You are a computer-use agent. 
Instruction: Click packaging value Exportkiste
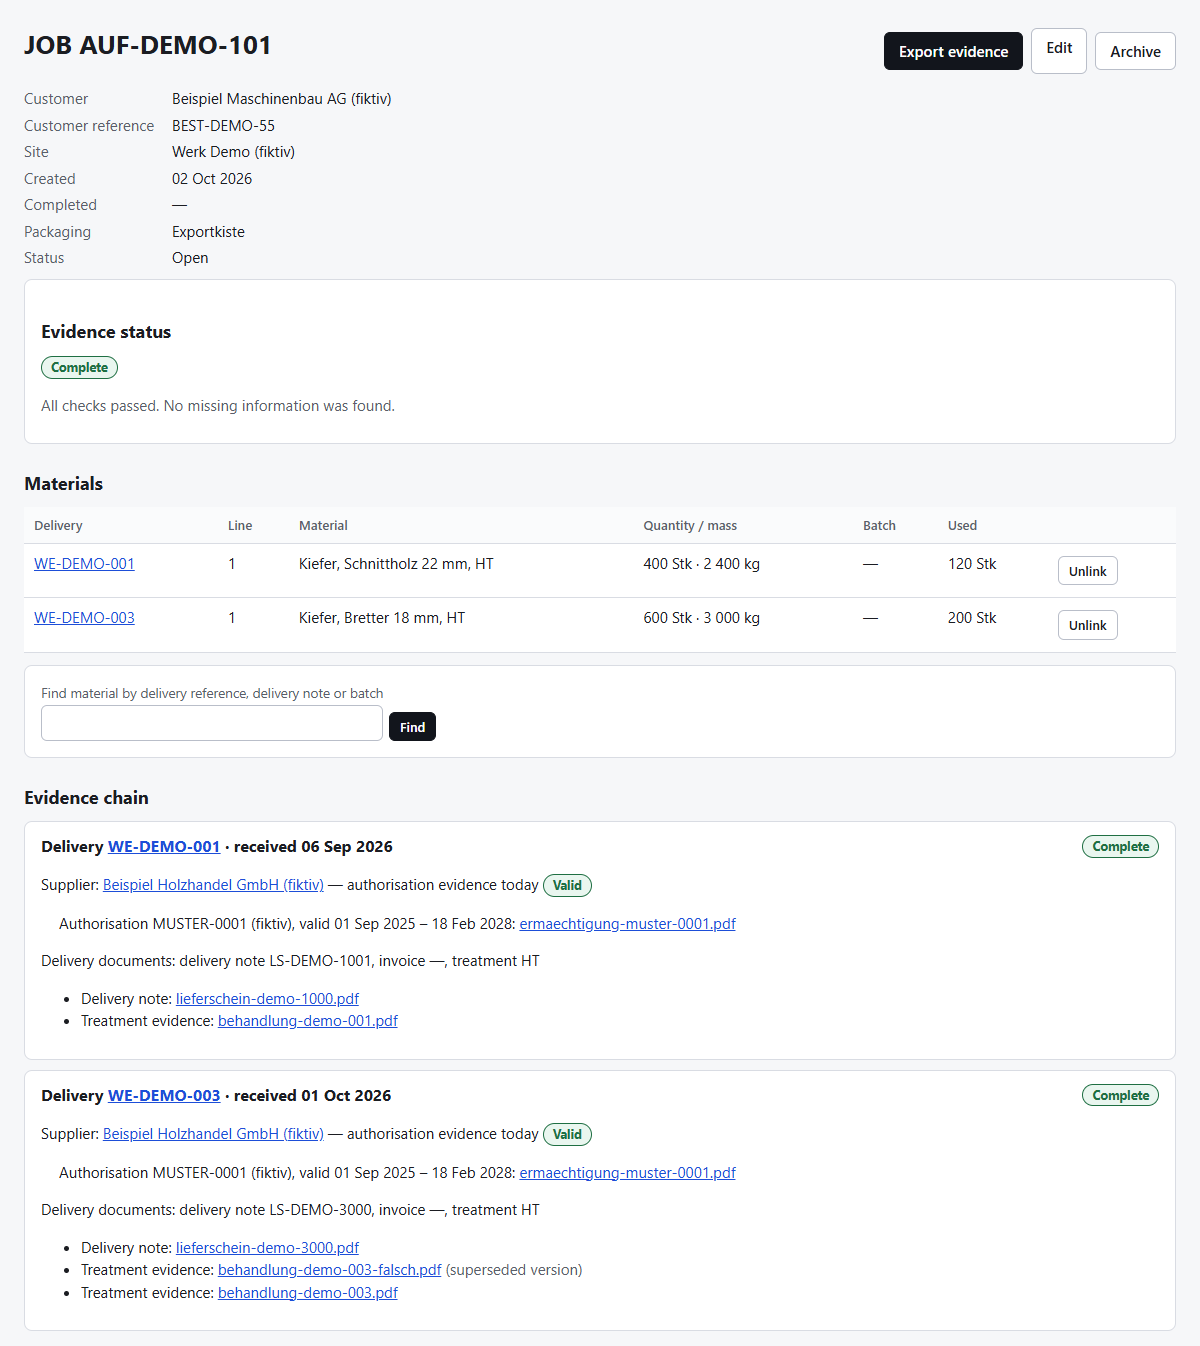208,232
